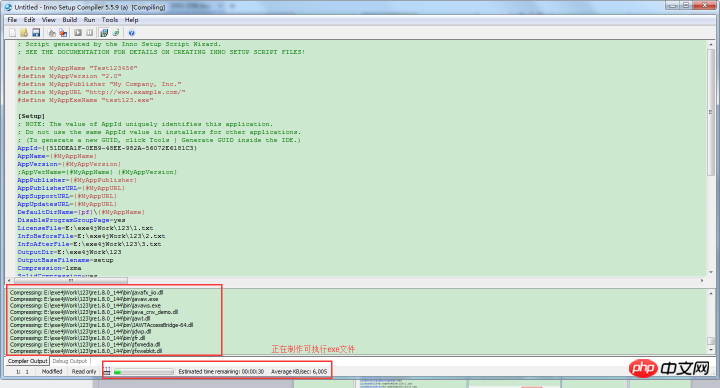This screenshot has width=720, height=388.
Task: Click the jfxmedia.dll output line
Action: coord(85,344)
